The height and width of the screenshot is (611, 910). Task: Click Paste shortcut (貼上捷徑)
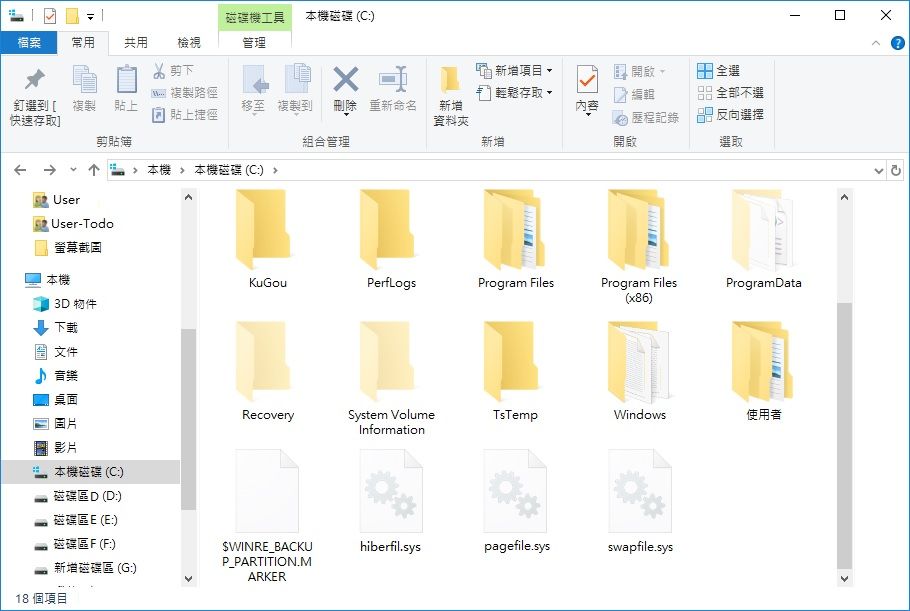pos(185,115)
